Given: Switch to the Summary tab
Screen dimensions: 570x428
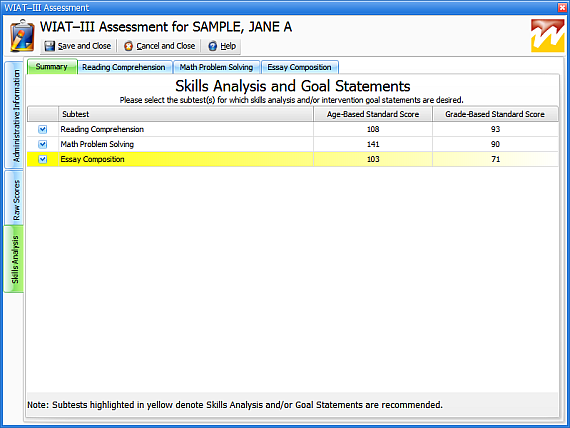Looking at the screenshot, I should click(x=52, y=67).
